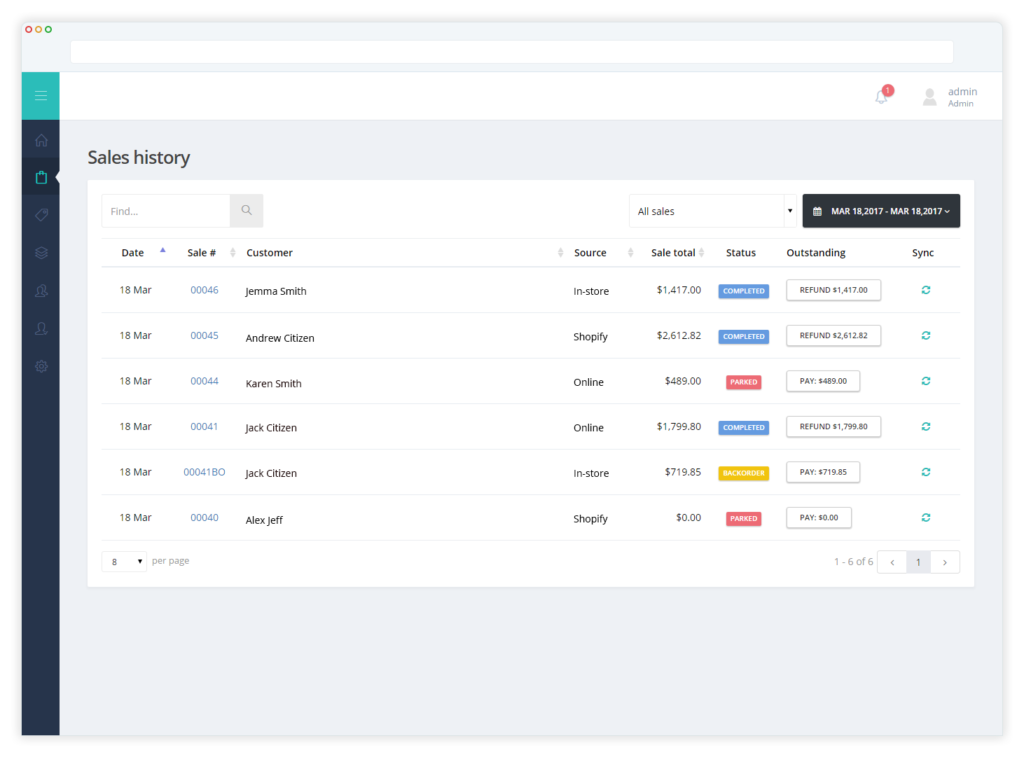
Task: Open the notifications bell
Action: click(882, 97)
